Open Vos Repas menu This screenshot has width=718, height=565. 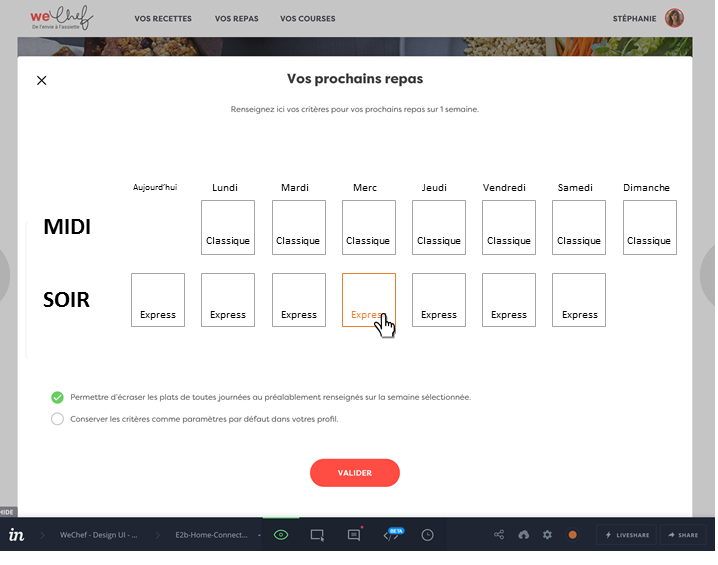pyautogui.click(x=237, y=19)
